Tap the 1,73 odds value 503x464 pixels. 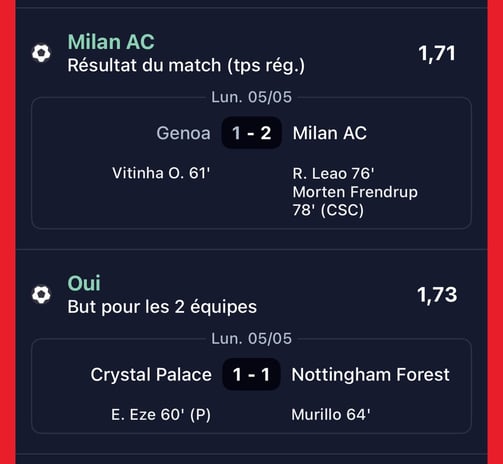pyautogui.click(x=437, y=295)
